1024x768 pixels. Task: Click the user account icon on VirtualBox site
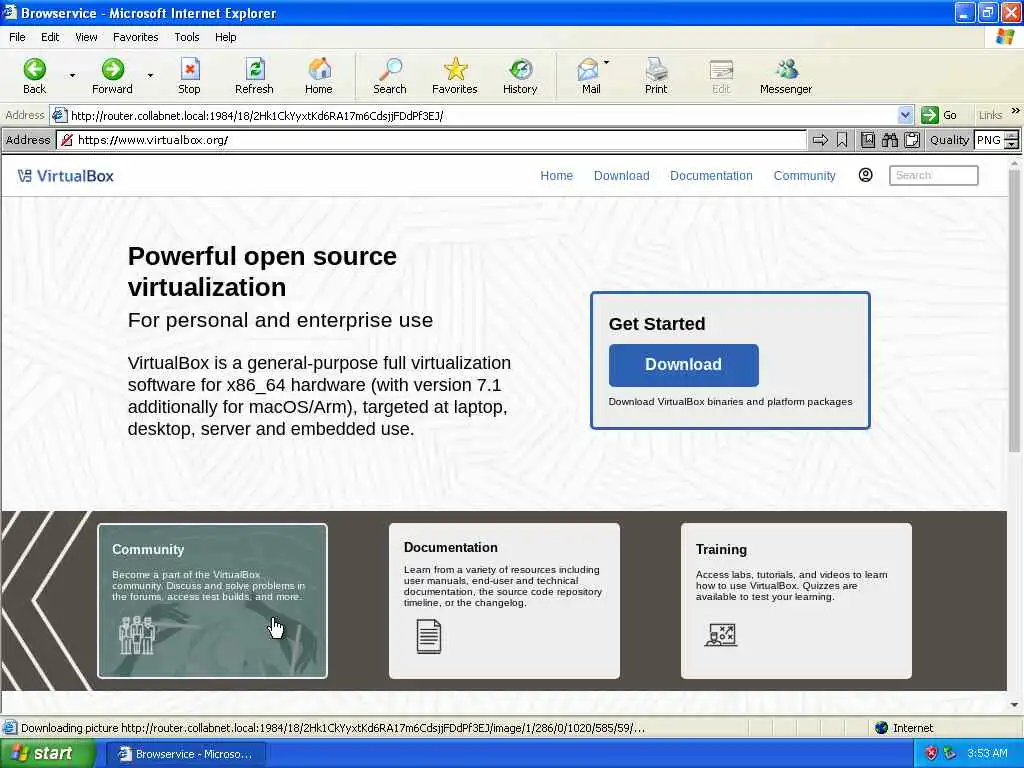(x=865, y=175)
